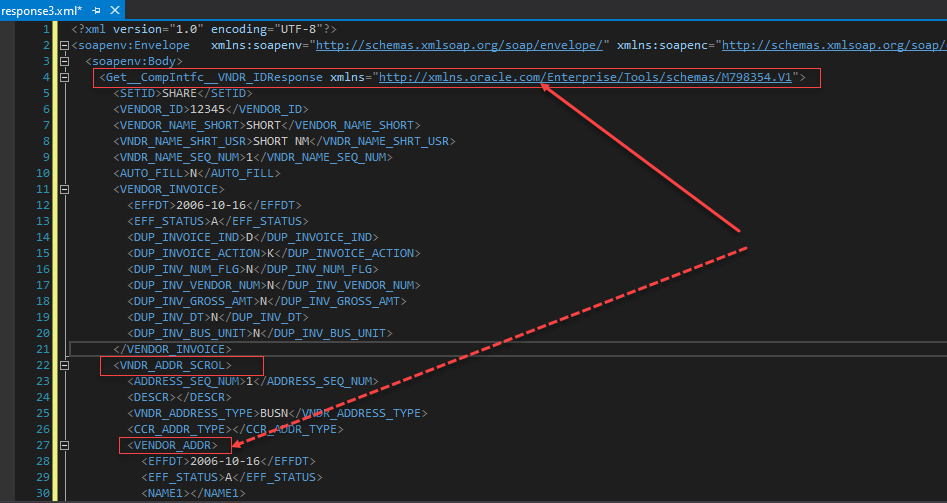Viewport: 947px width, 503px height.
Task: Click the SETID value SHARE
Action: pyautogui.click(x=179, y=93)
